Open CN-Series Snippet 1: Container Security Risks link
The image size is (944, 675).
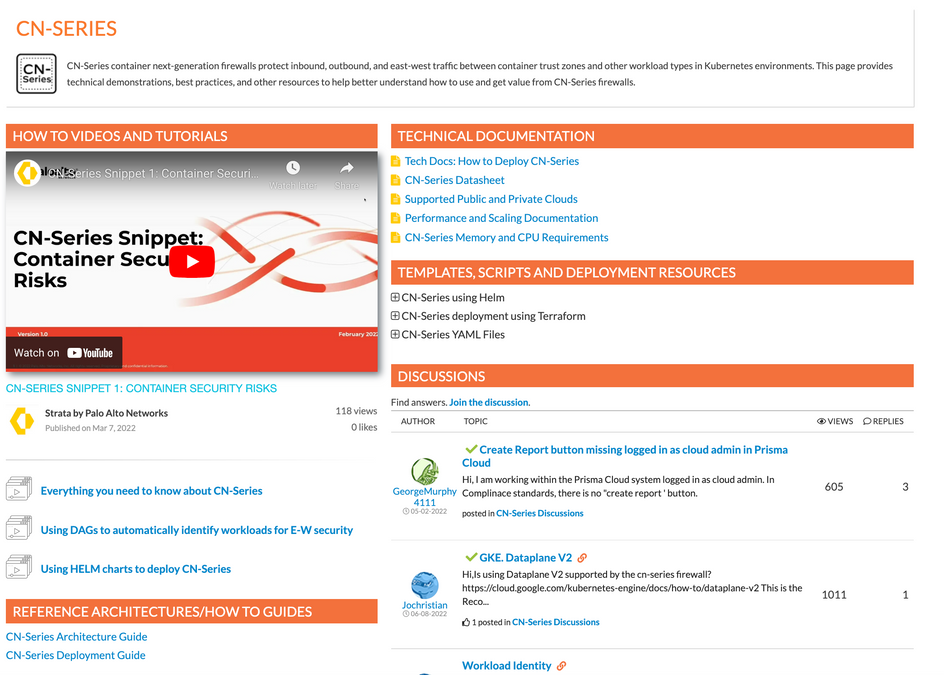[141, 388]
